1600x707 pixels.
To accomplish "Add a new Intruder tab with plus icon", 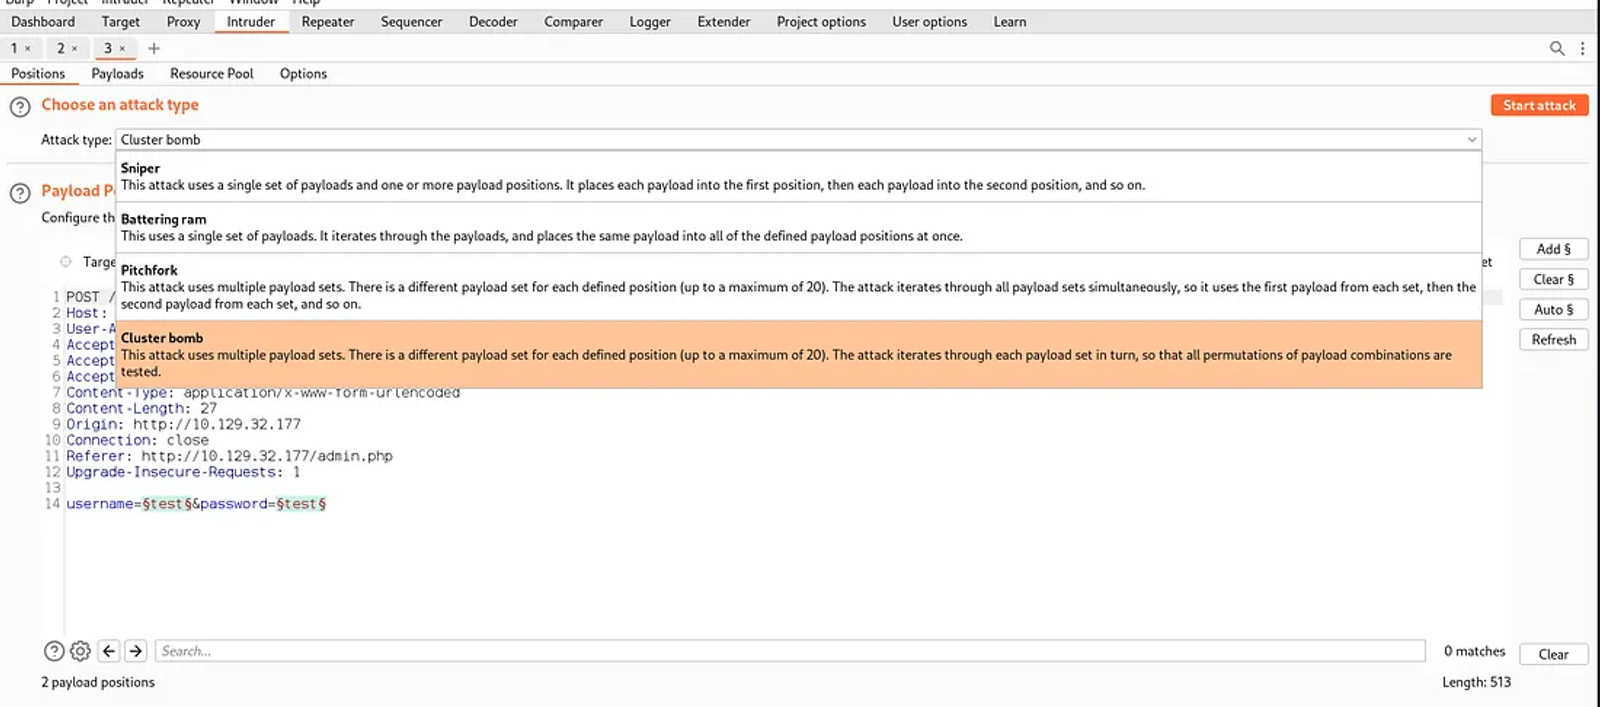I will tap(154, 48).
